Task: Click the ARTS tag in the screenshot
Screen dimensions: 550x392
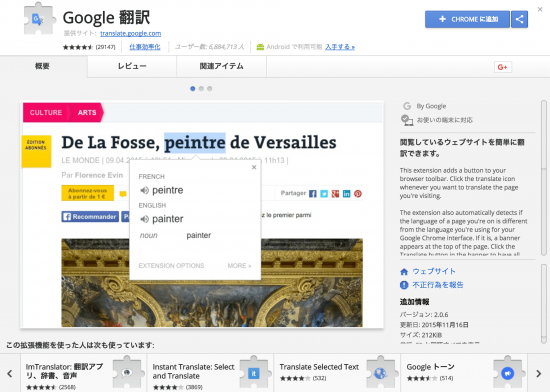Action: pyautogui.click(x=87, y=113)
